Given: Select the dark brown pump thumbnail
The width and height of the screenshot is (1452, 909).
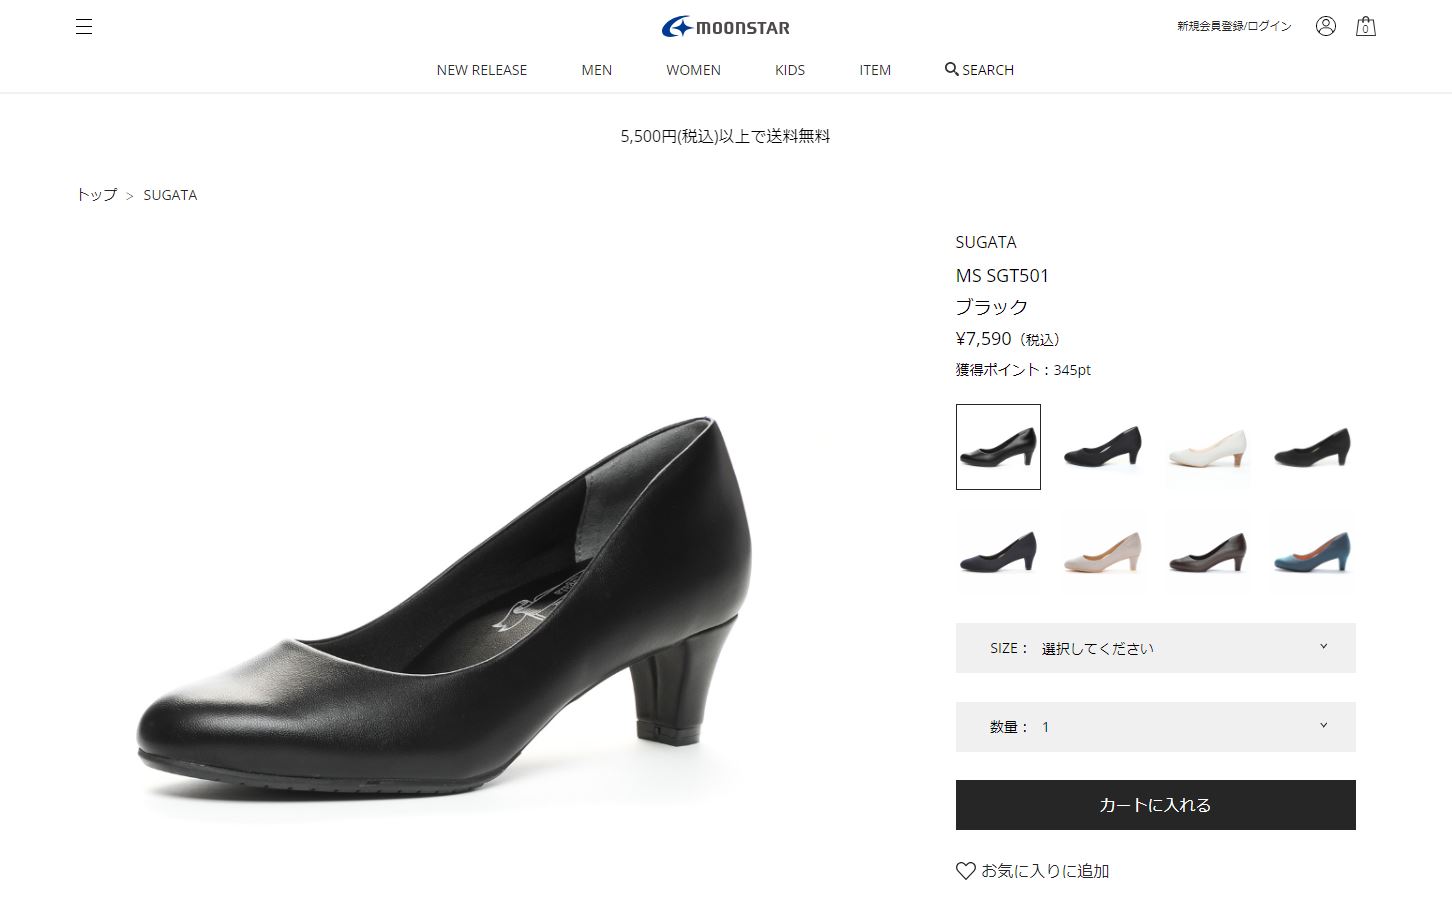Looking at the screenshot, I should coord(1208,552).
